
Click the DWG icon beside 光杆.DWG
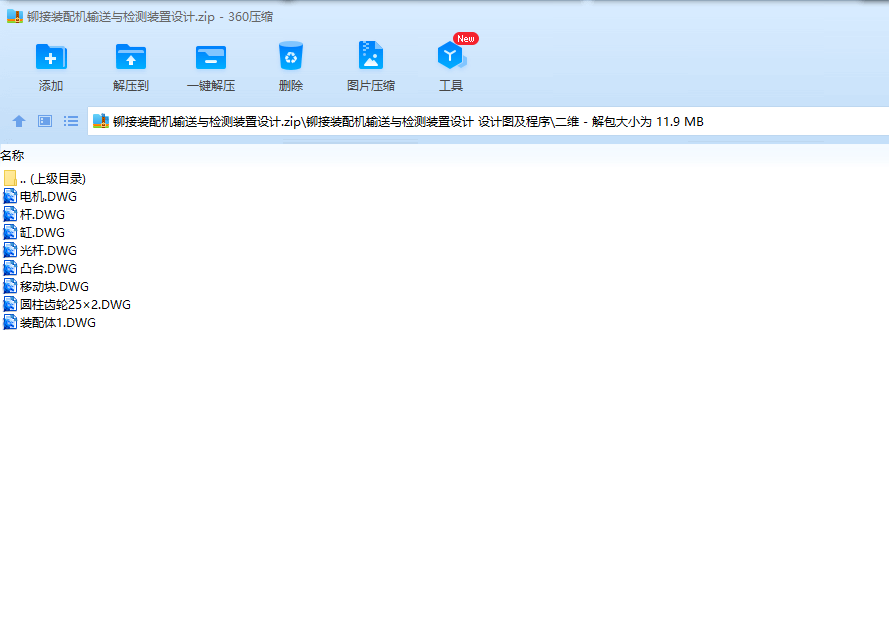coord(10,250)
